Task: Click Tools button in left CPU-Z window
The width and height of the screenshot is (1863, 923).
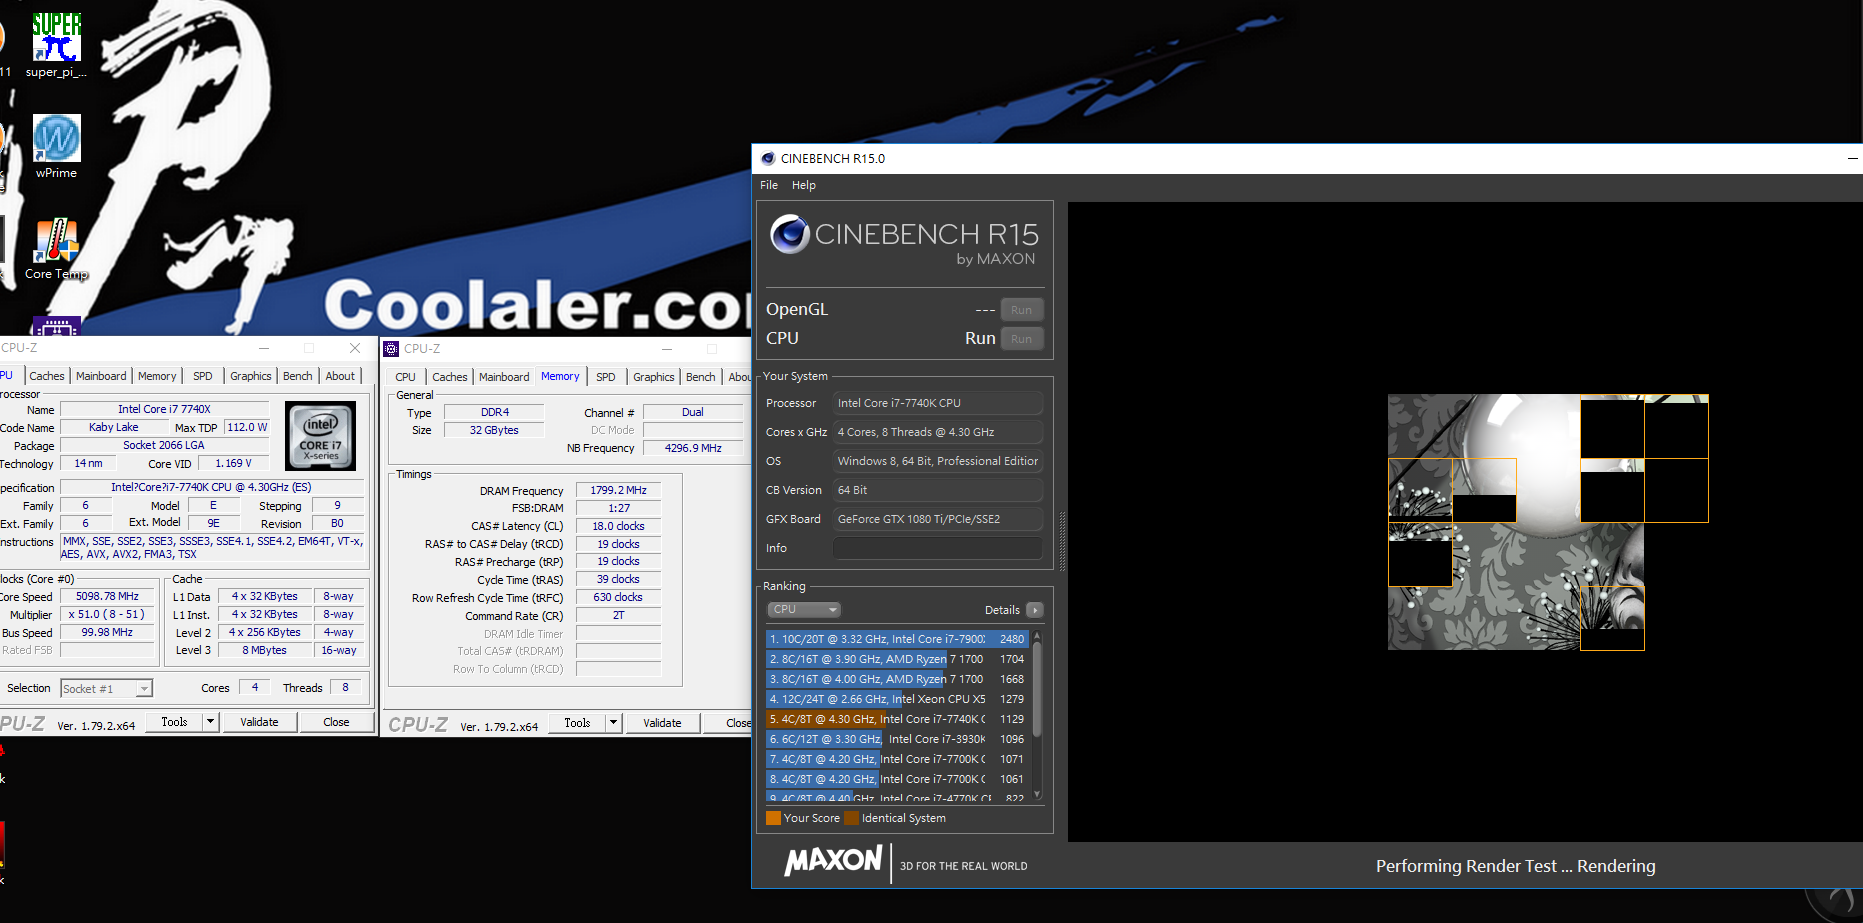Action: pyautogui.click(x=175, y=722)
